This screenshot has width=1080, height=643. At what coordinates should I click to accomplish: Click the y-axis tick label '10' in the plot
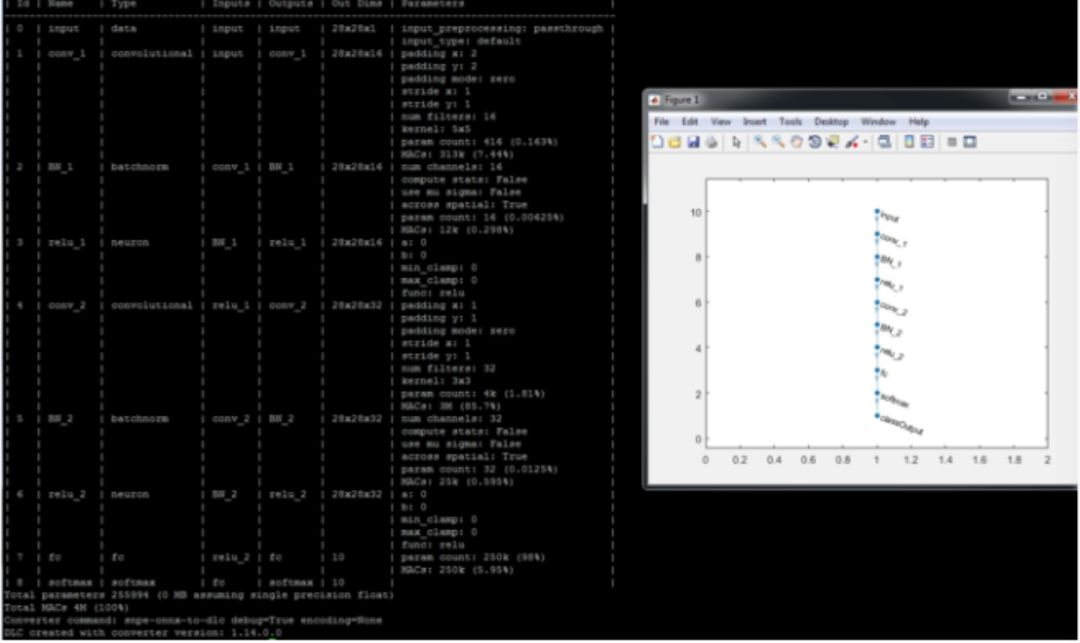(x=696, y=213)
